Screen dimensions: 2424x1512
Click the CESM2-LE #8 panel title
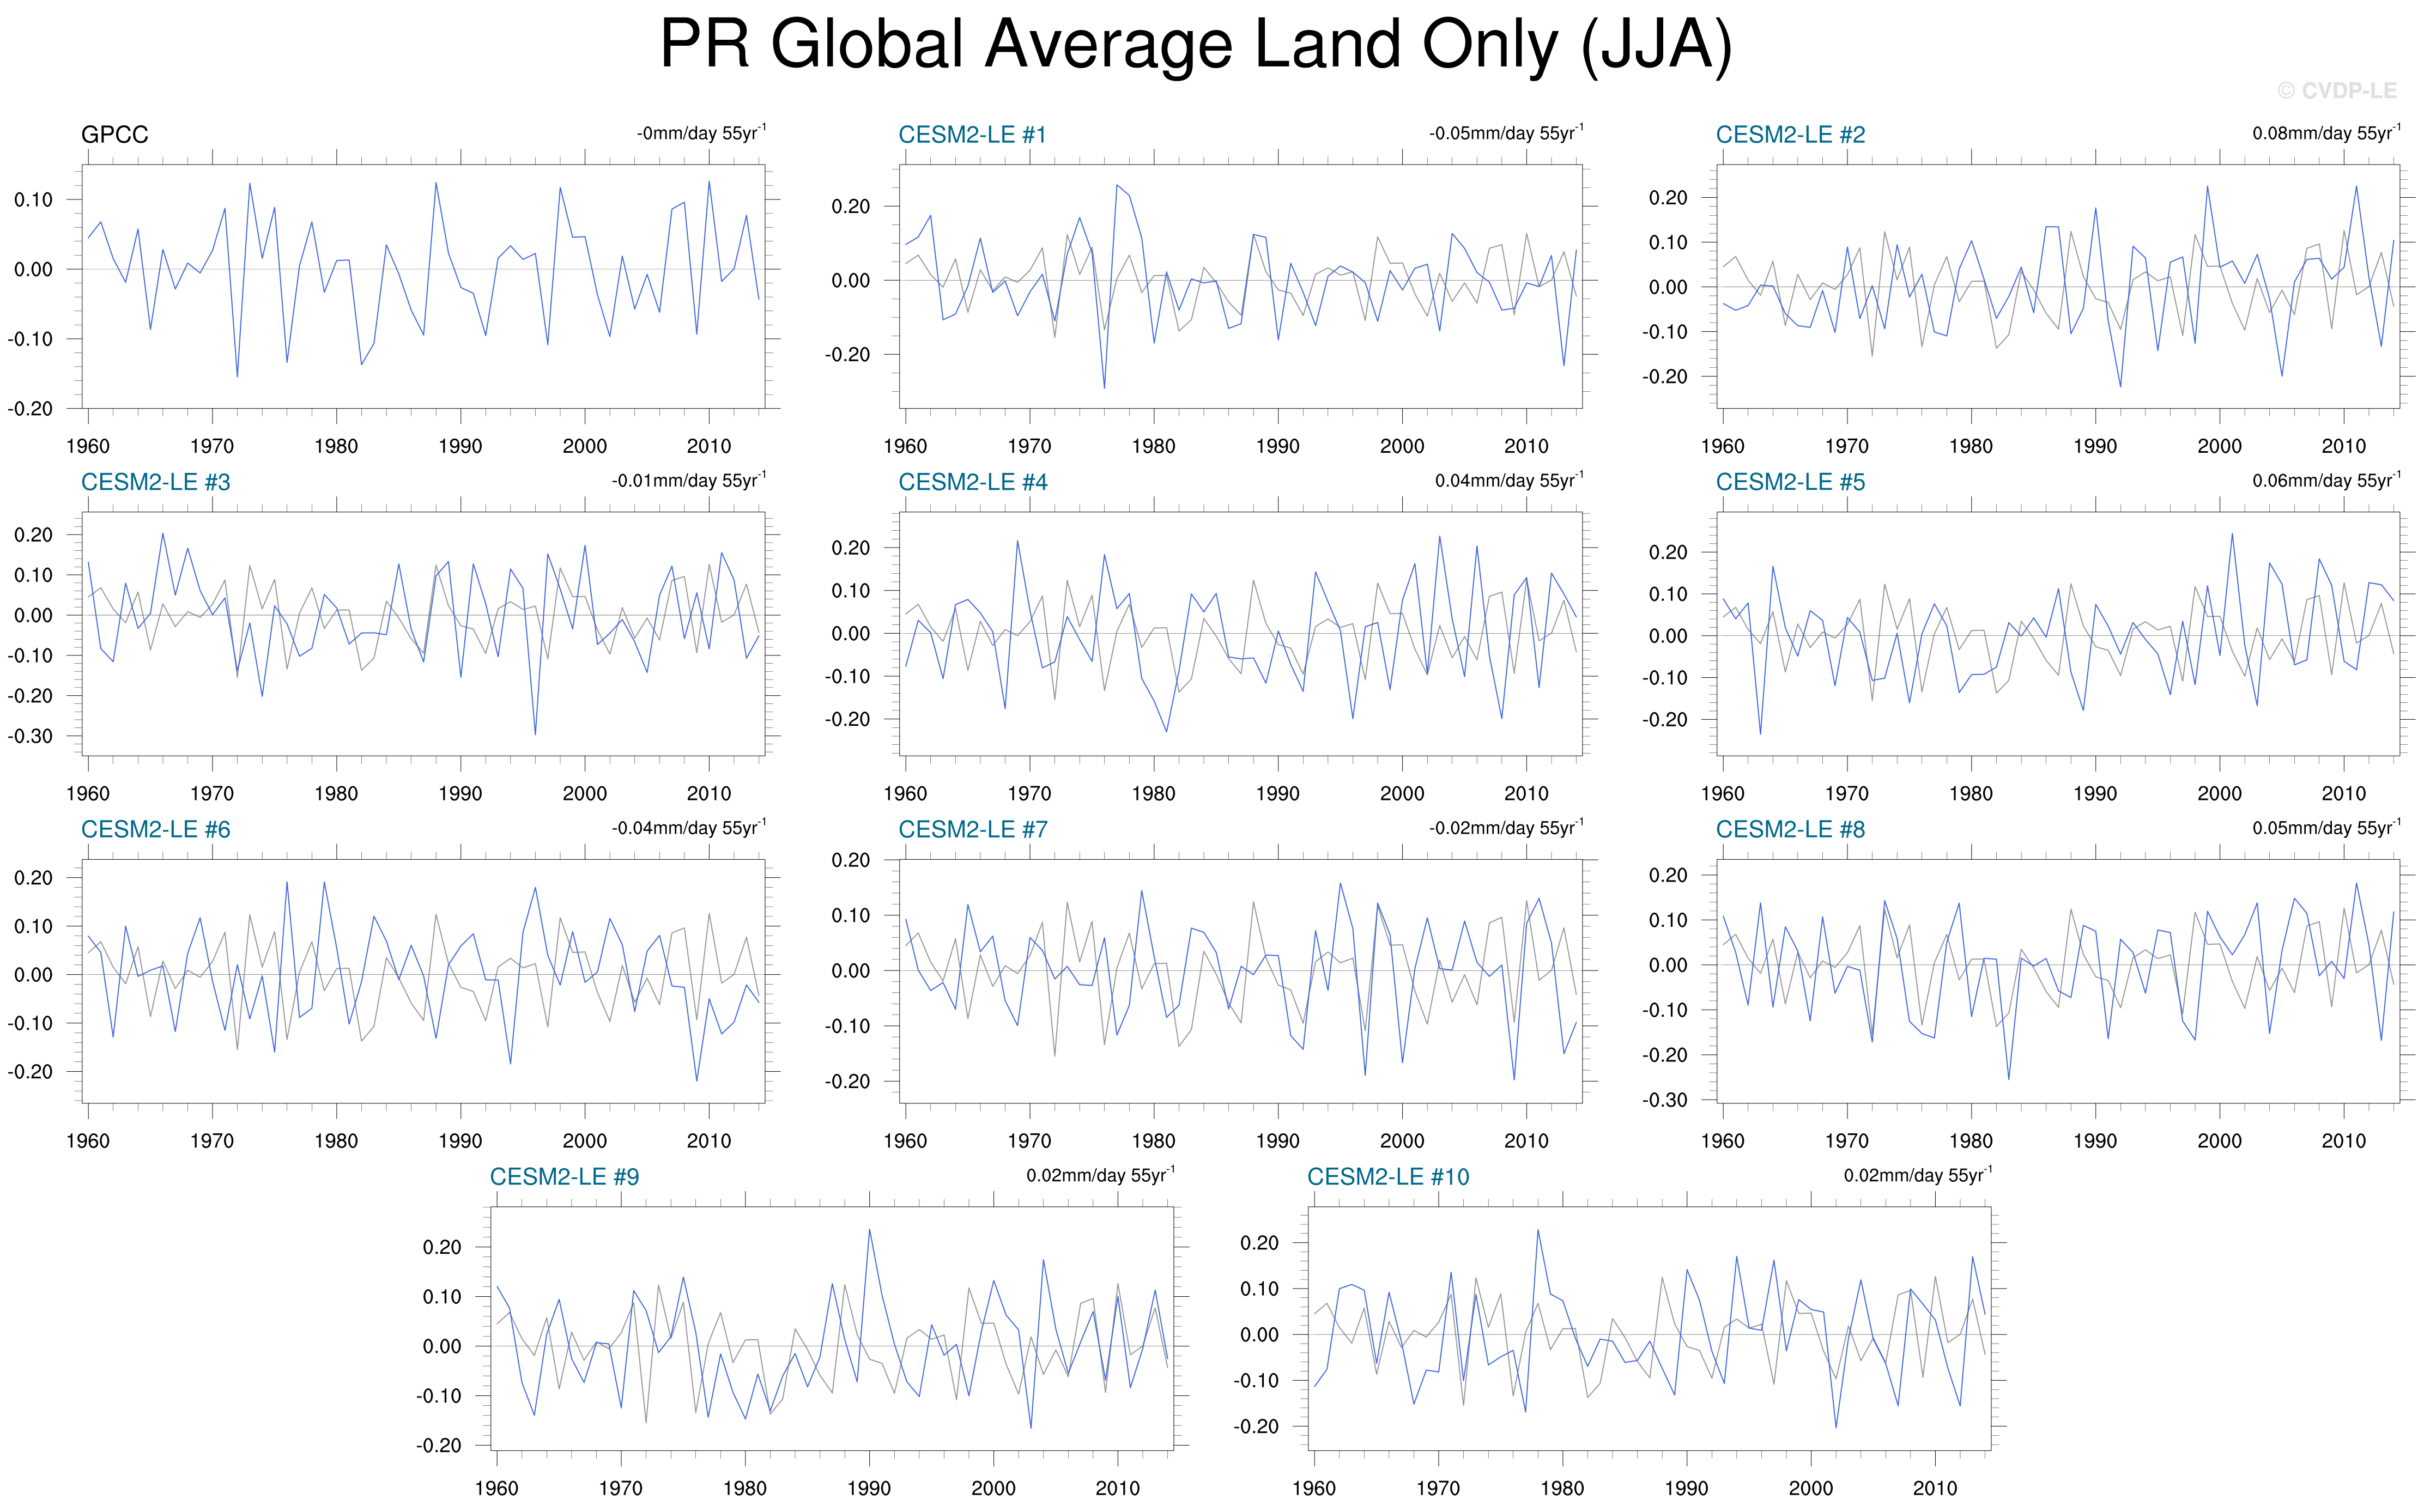click(x=1790, y=829)
